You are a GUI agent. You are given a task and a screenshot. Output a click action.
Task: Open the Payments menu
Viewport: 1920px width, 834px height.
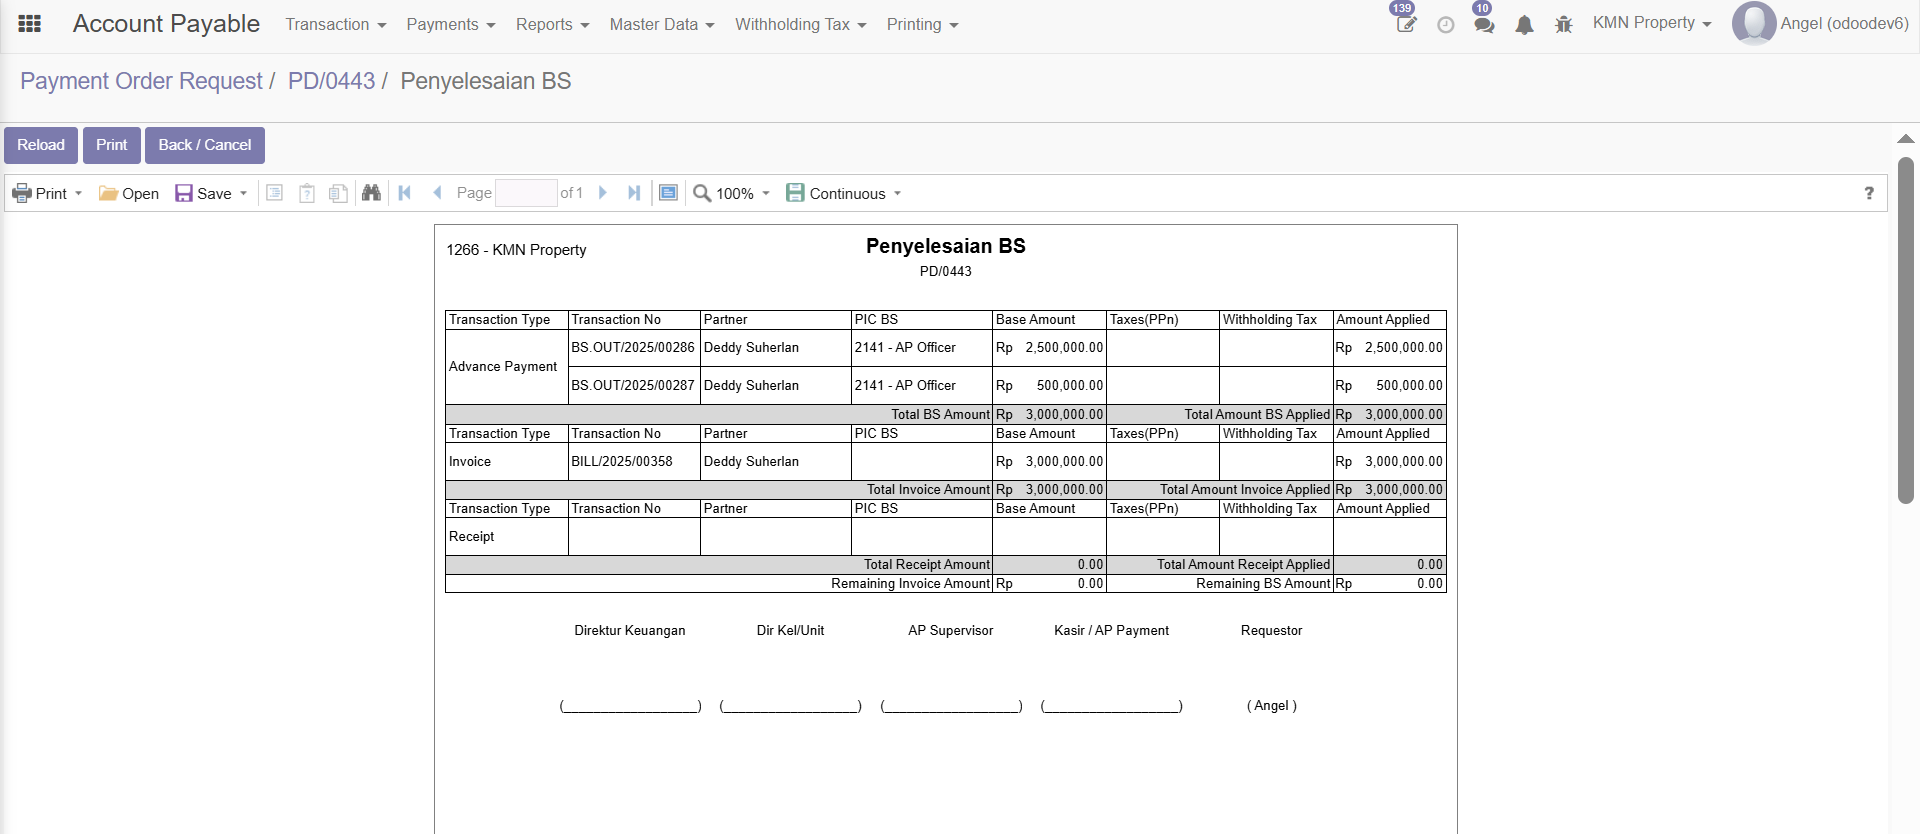coord(451,24)
